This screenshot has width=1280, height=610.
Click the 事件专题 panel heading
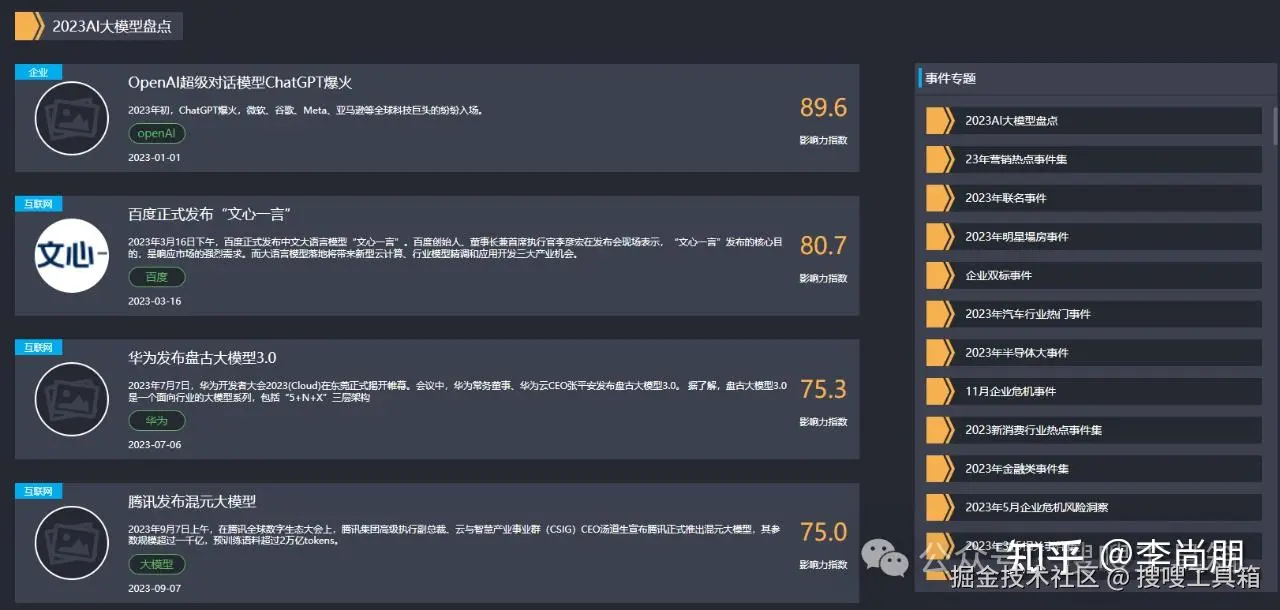(951, 78)
